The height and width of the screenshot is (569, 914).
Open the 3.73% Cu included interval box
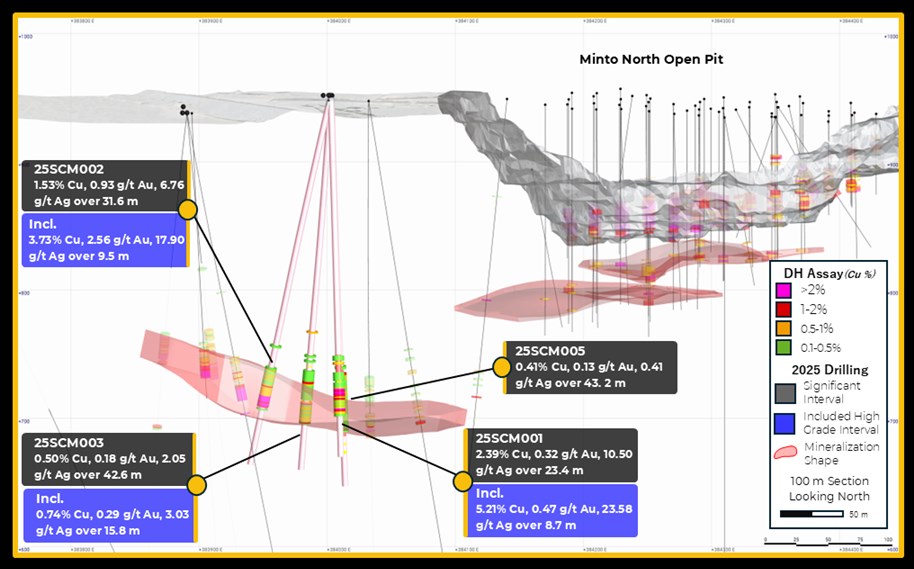pyautogui.click(x=104, y=240)
